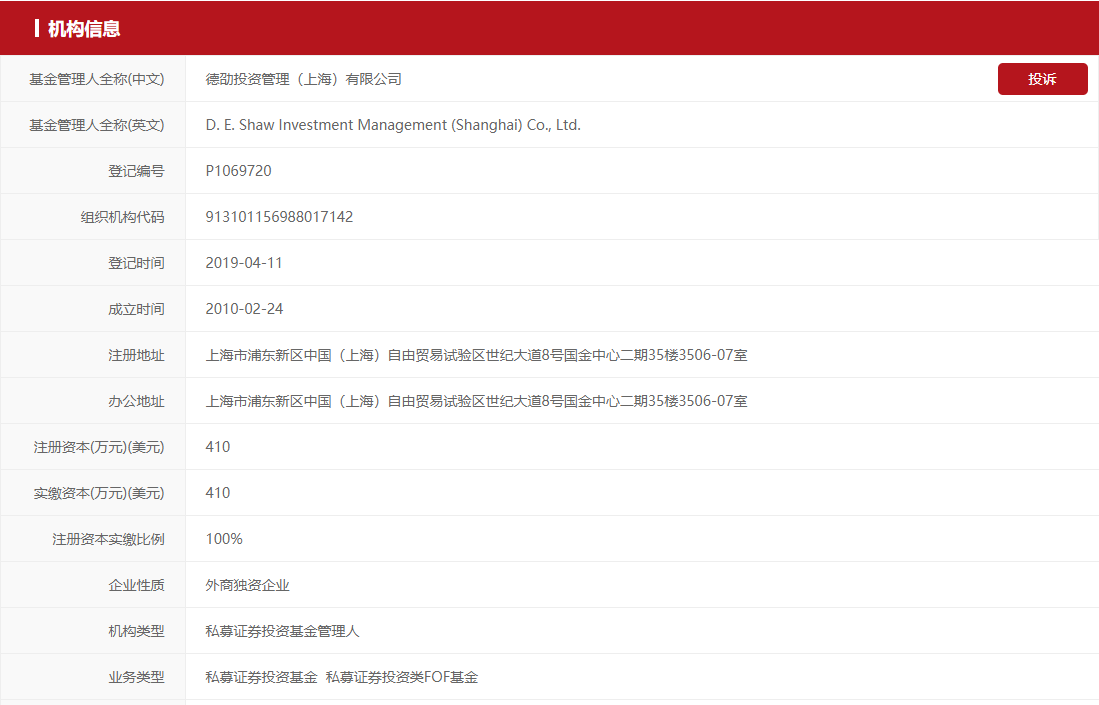Select 外商独资企业 enterprise nature value
The width and height of the screenshot is (1099, 705).
(x=247, y=585)
